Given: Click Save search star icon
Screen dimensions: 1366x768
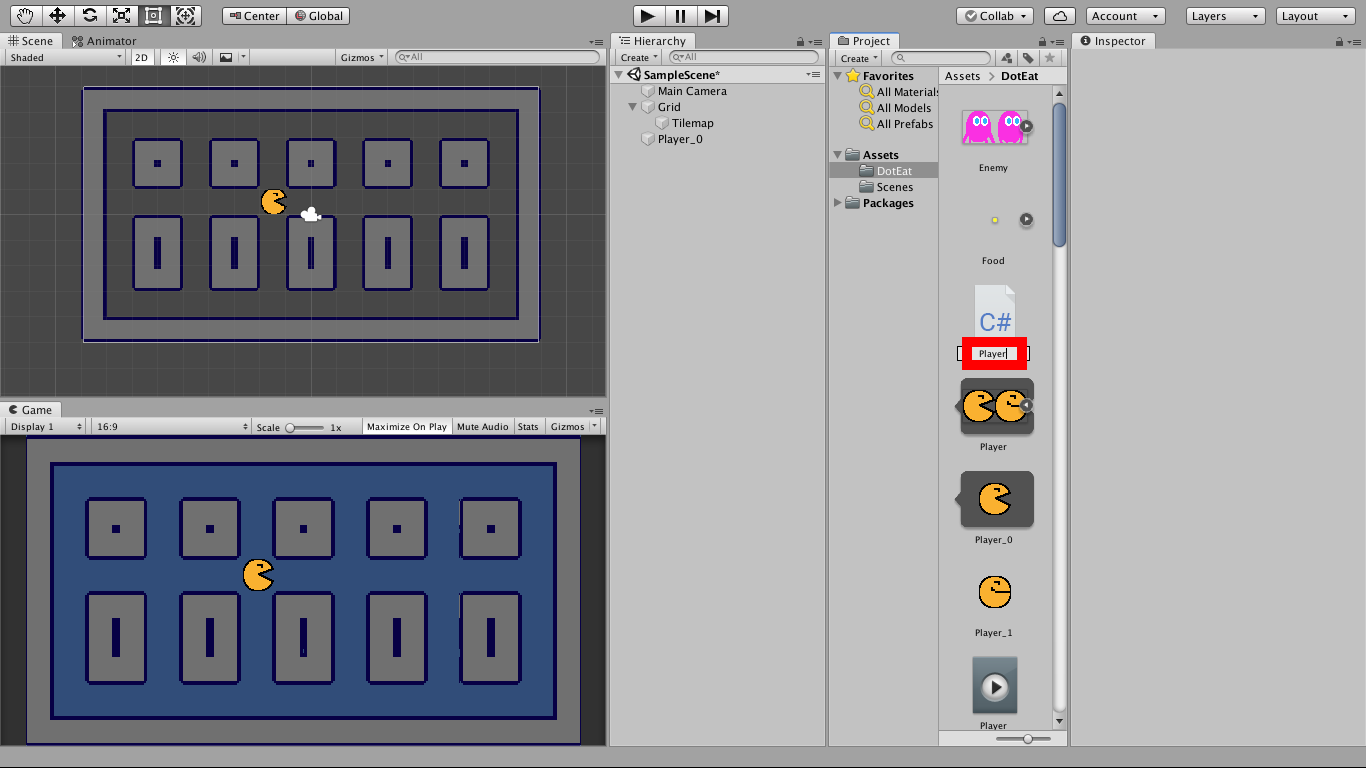Looking at the screenshot, I should [x=1049, y=58].
